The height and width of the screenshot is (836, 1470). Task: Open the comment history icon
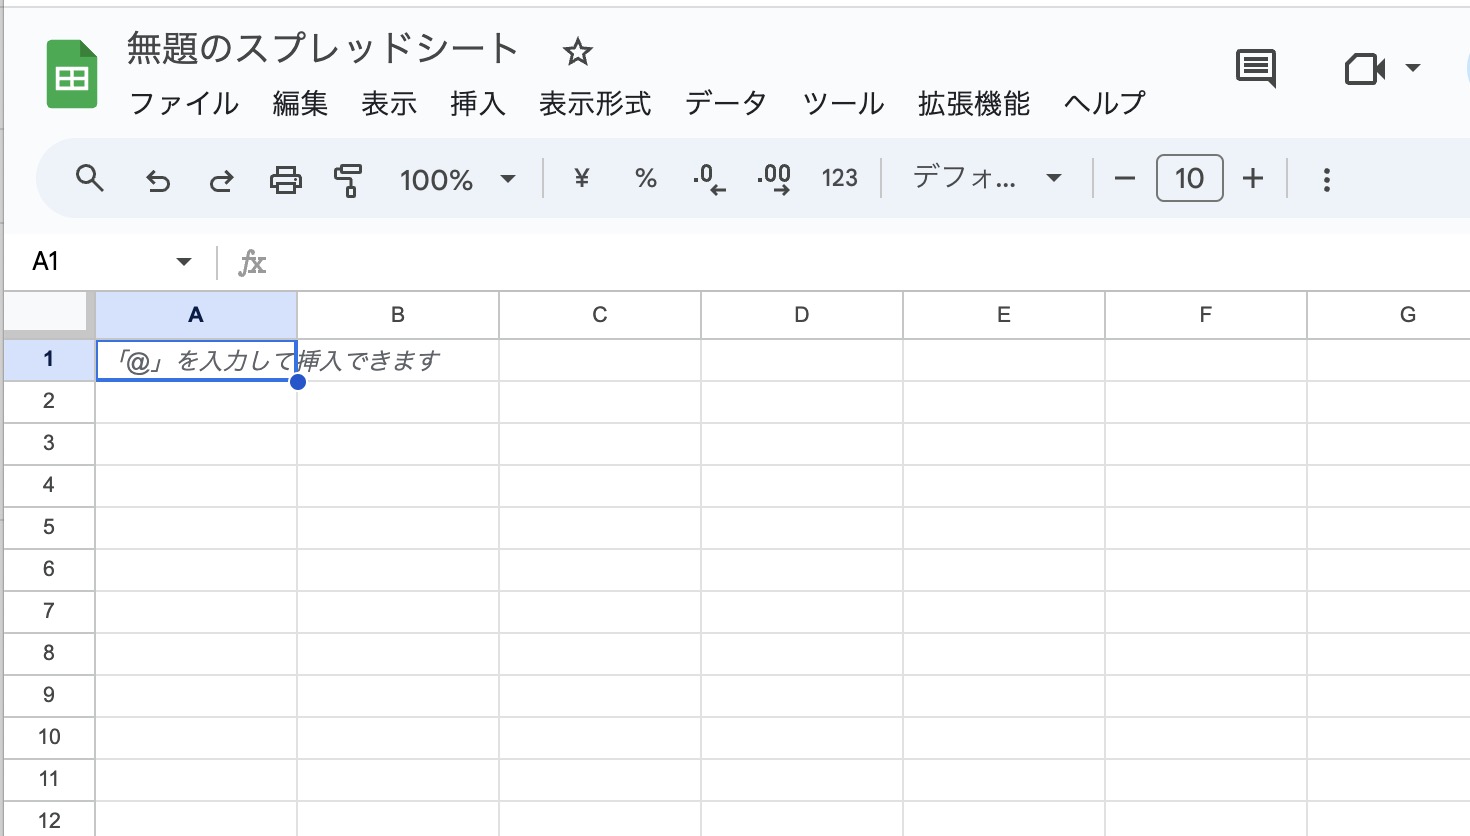tap(1256, 68)
